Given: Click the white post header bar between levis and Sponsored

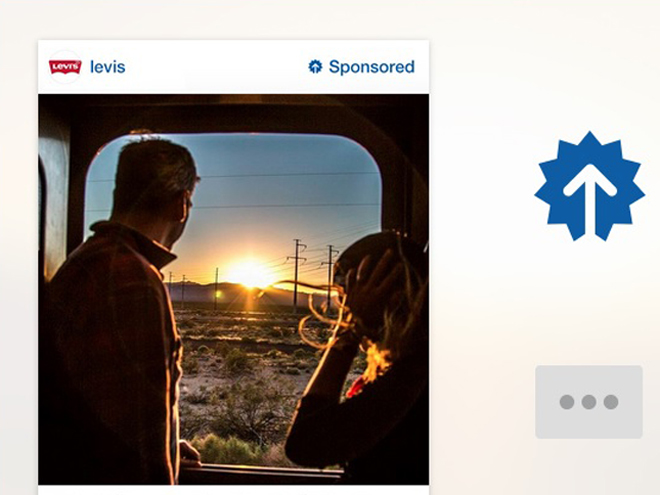Looking at the screenshot, I should coord(216,67).
